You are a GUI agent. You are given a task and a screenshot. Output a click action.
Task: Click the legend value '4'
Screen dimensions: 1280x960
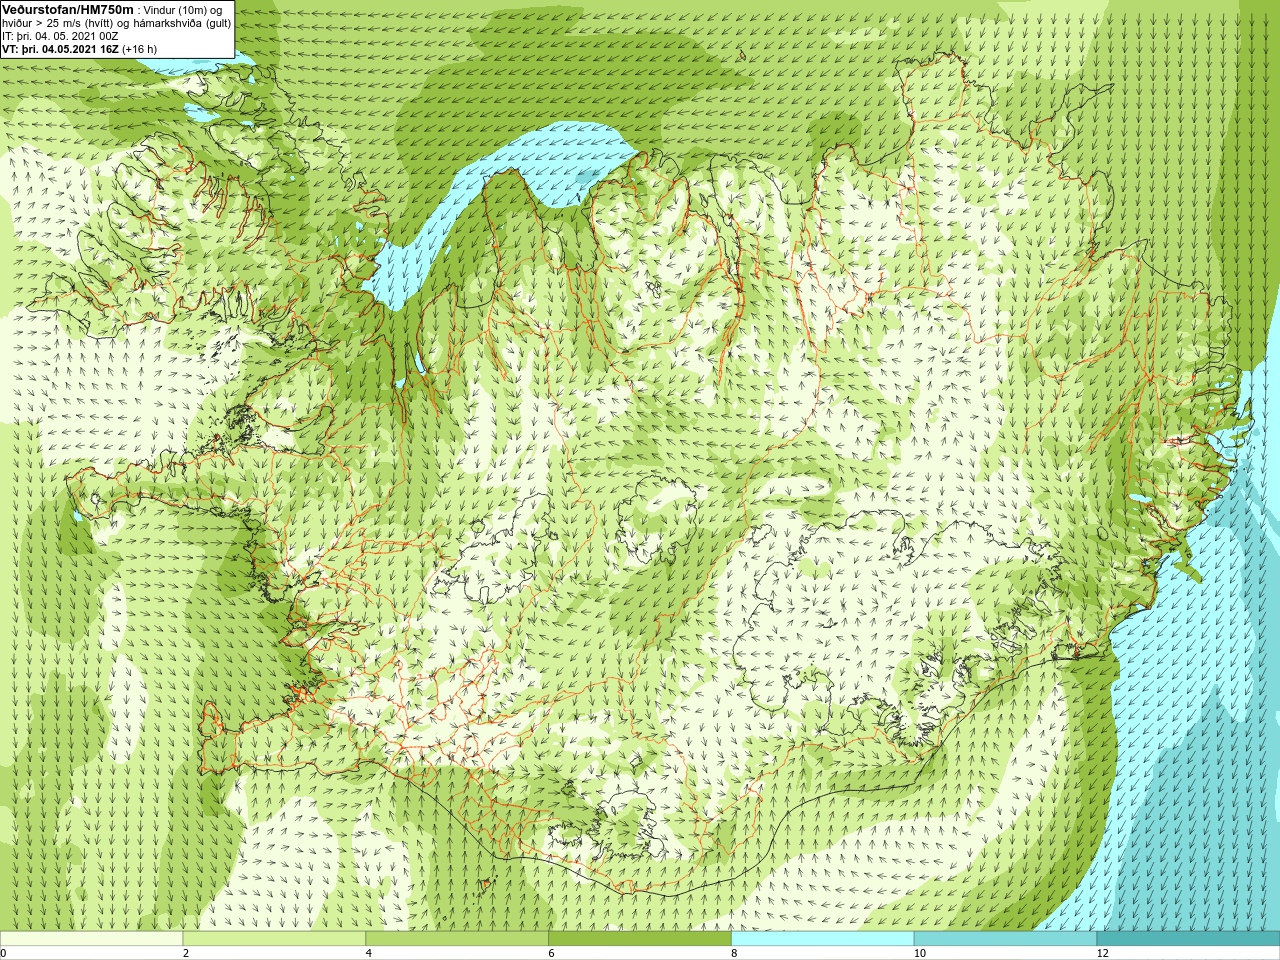click(x=369, y=953)
